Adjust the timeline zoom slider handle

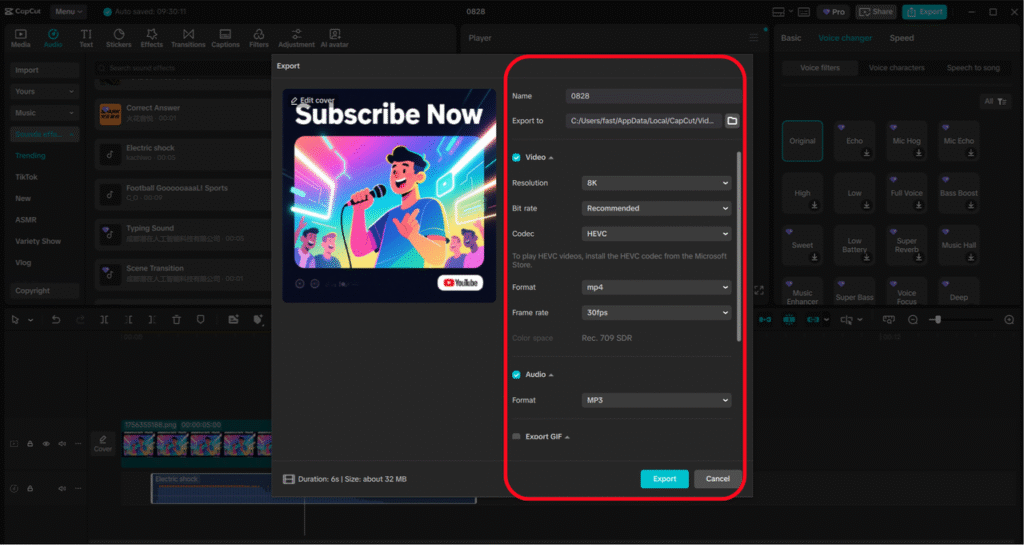tap(938, 320)
